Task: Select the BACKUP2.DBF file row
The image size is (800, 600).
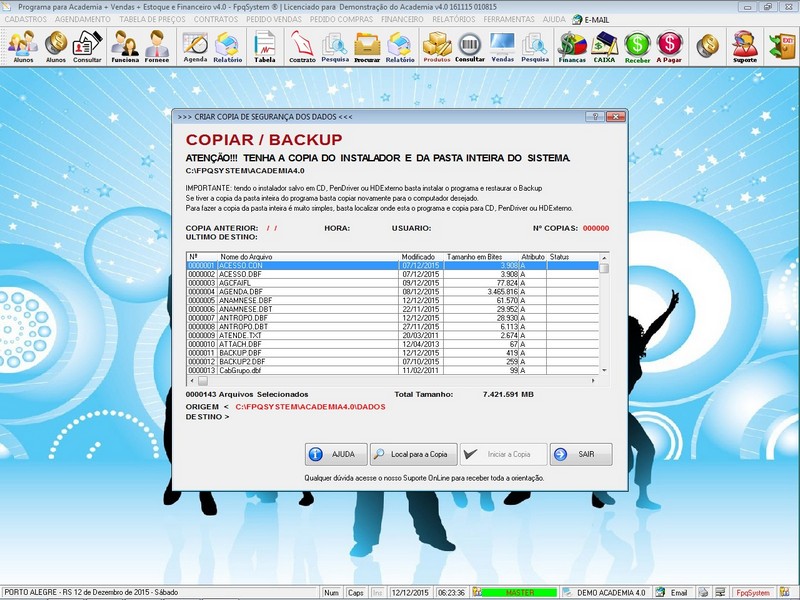Action: click(x=393, y=362)
